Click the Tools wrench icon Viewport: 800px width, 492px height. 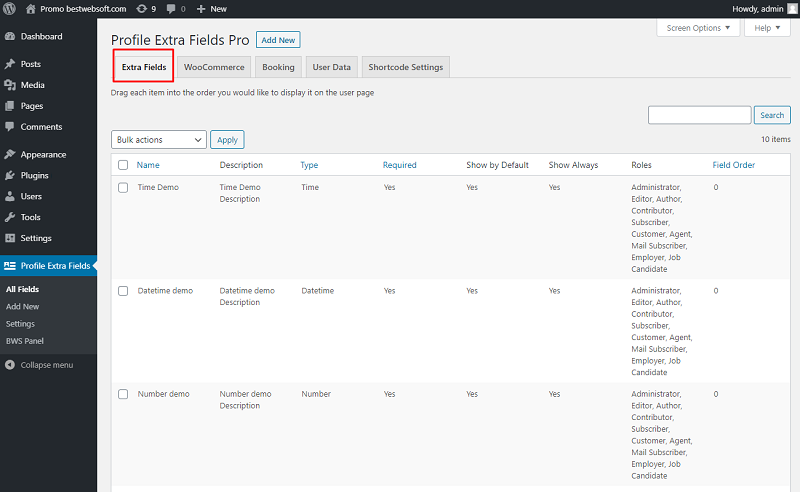click(10, 217)
